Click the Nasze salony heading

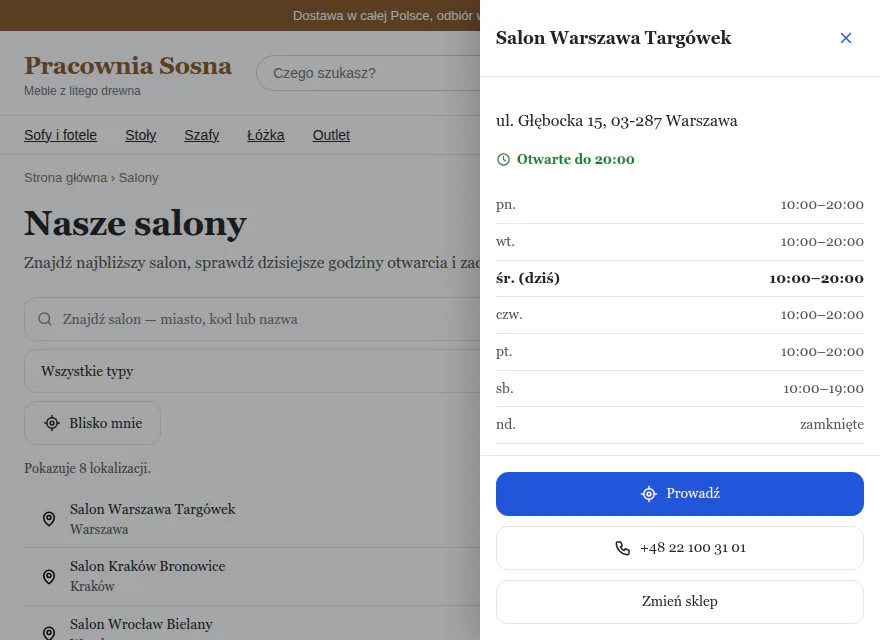[135, 223]
